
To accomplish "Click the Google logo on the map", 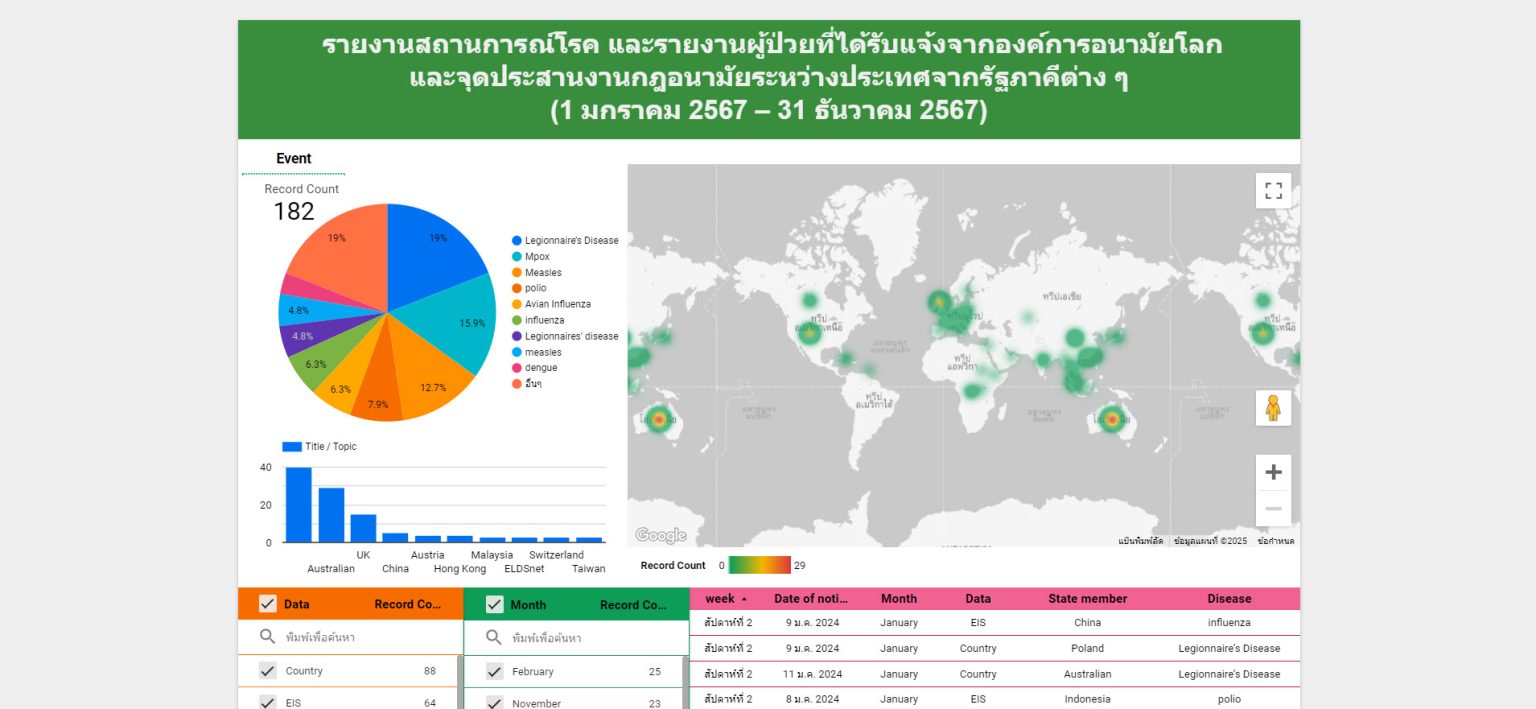I will 660,535.
